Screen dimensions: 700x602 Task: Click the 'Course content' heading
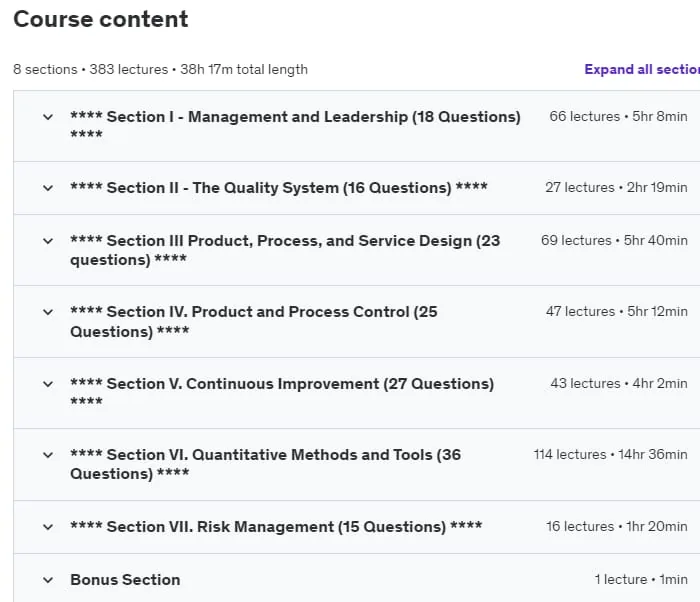(101, 19)
